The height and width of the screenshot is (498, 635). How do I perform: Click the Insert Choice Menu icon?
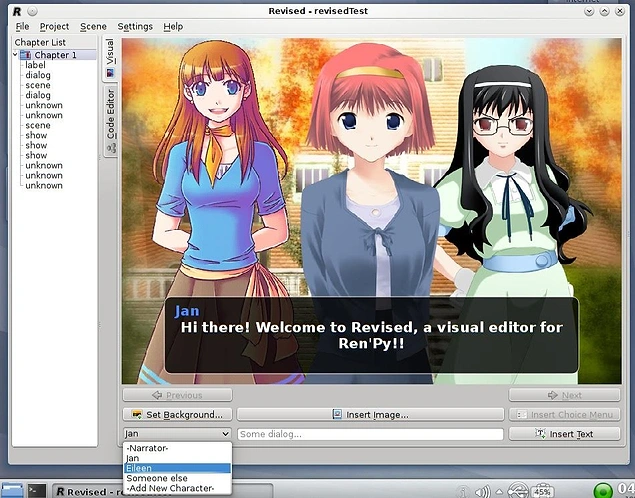pyautogui.click(x=522, y=414)
